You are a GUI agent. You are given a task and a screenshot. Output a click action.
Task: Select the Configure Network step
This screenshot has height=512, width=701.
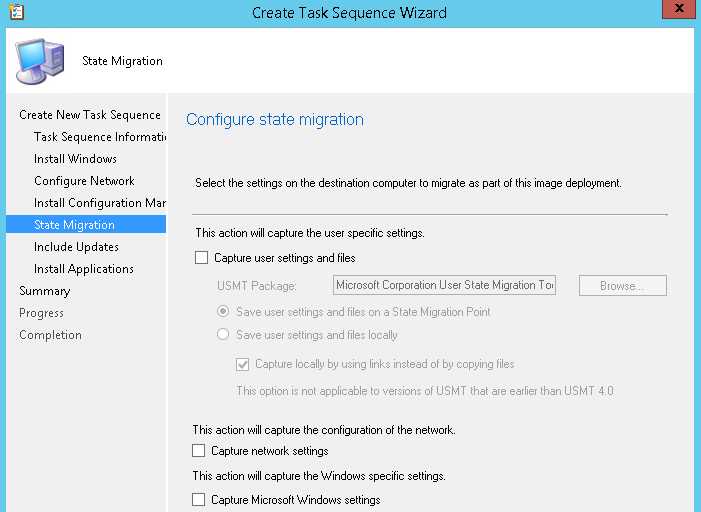(84, 181)
